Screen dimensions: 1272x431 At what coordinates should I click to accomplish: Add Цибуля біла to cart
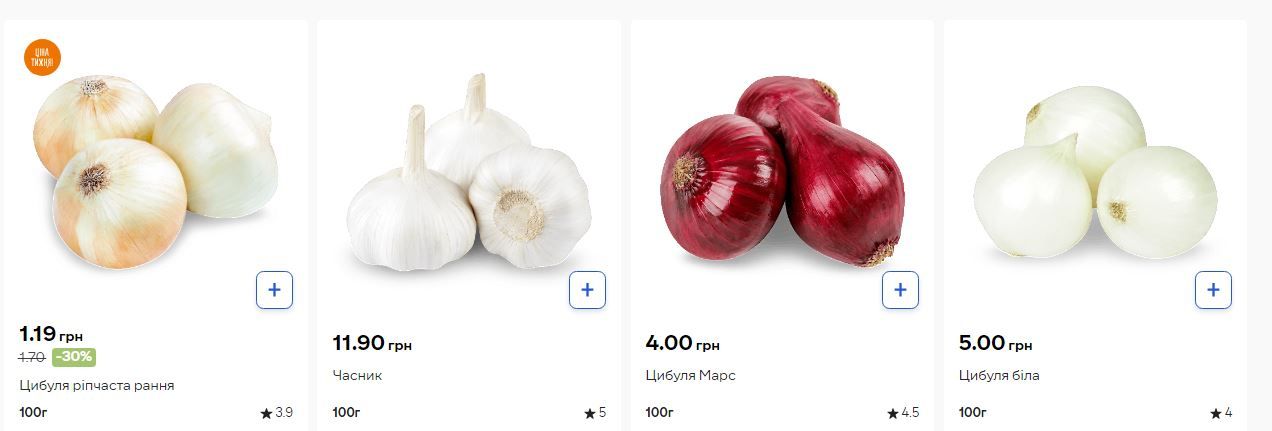(x=1213, y=290)
